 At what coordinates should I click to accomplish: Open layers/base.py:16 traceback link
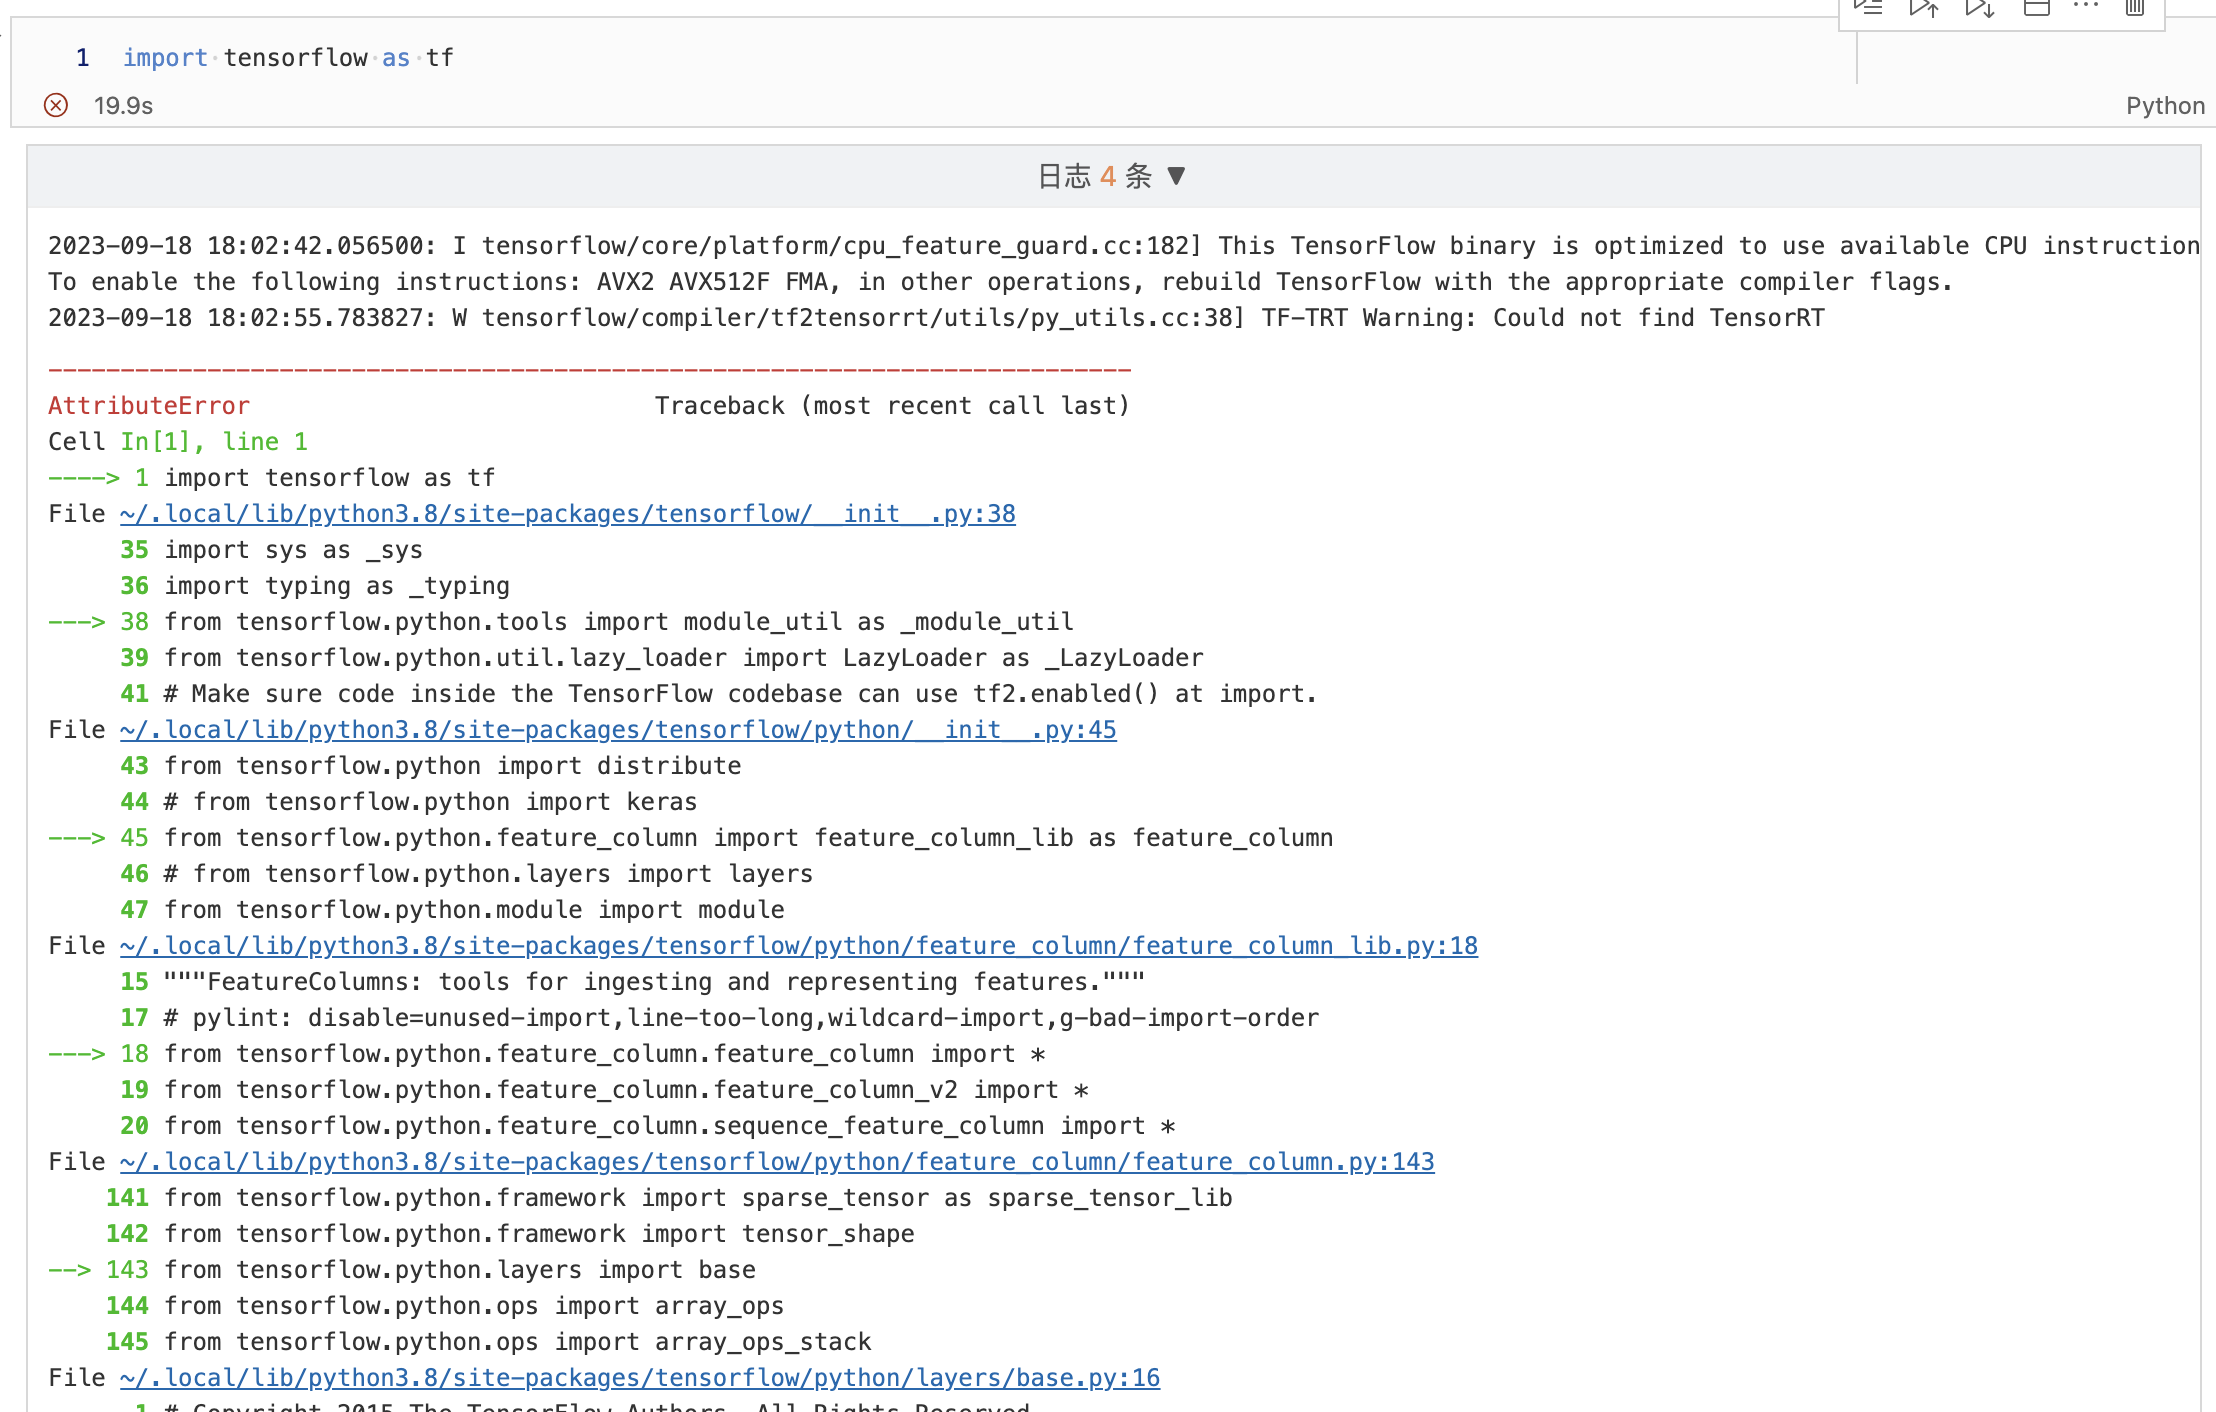click(x=639, y=1378)
